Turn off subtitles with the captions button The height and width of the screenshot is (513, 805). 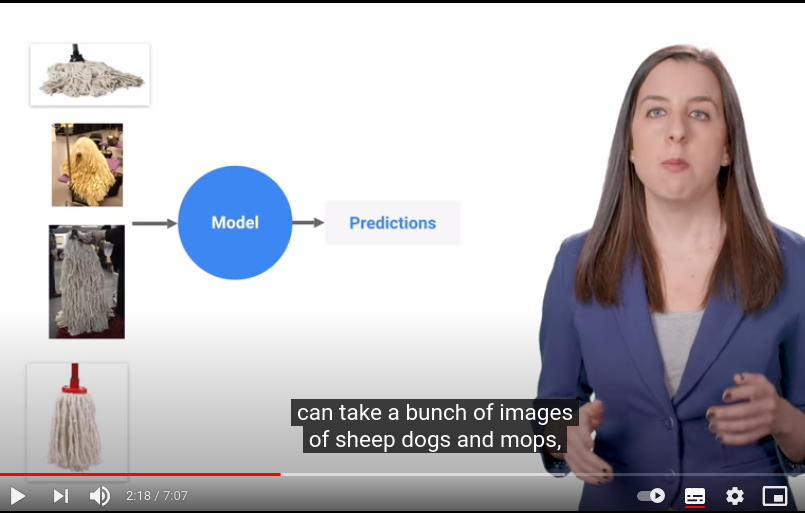click(695, 496)
